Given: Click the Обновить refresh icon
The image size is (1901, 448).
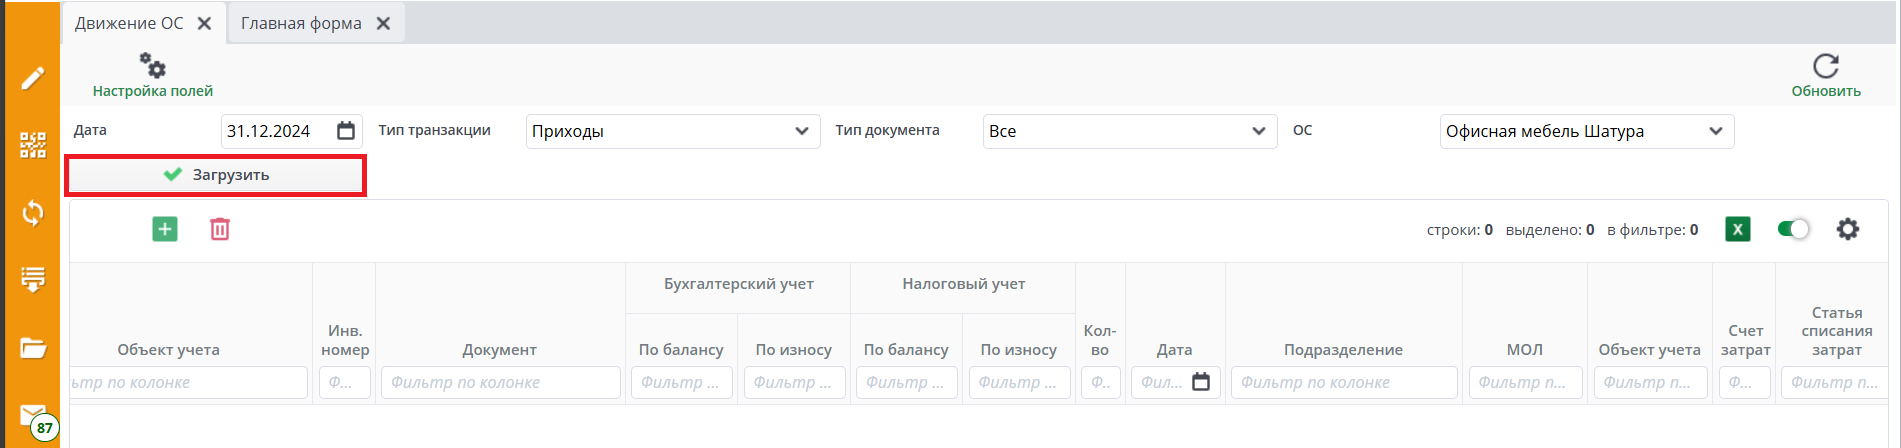Looking at the screenshot, I should [1826, 66].
